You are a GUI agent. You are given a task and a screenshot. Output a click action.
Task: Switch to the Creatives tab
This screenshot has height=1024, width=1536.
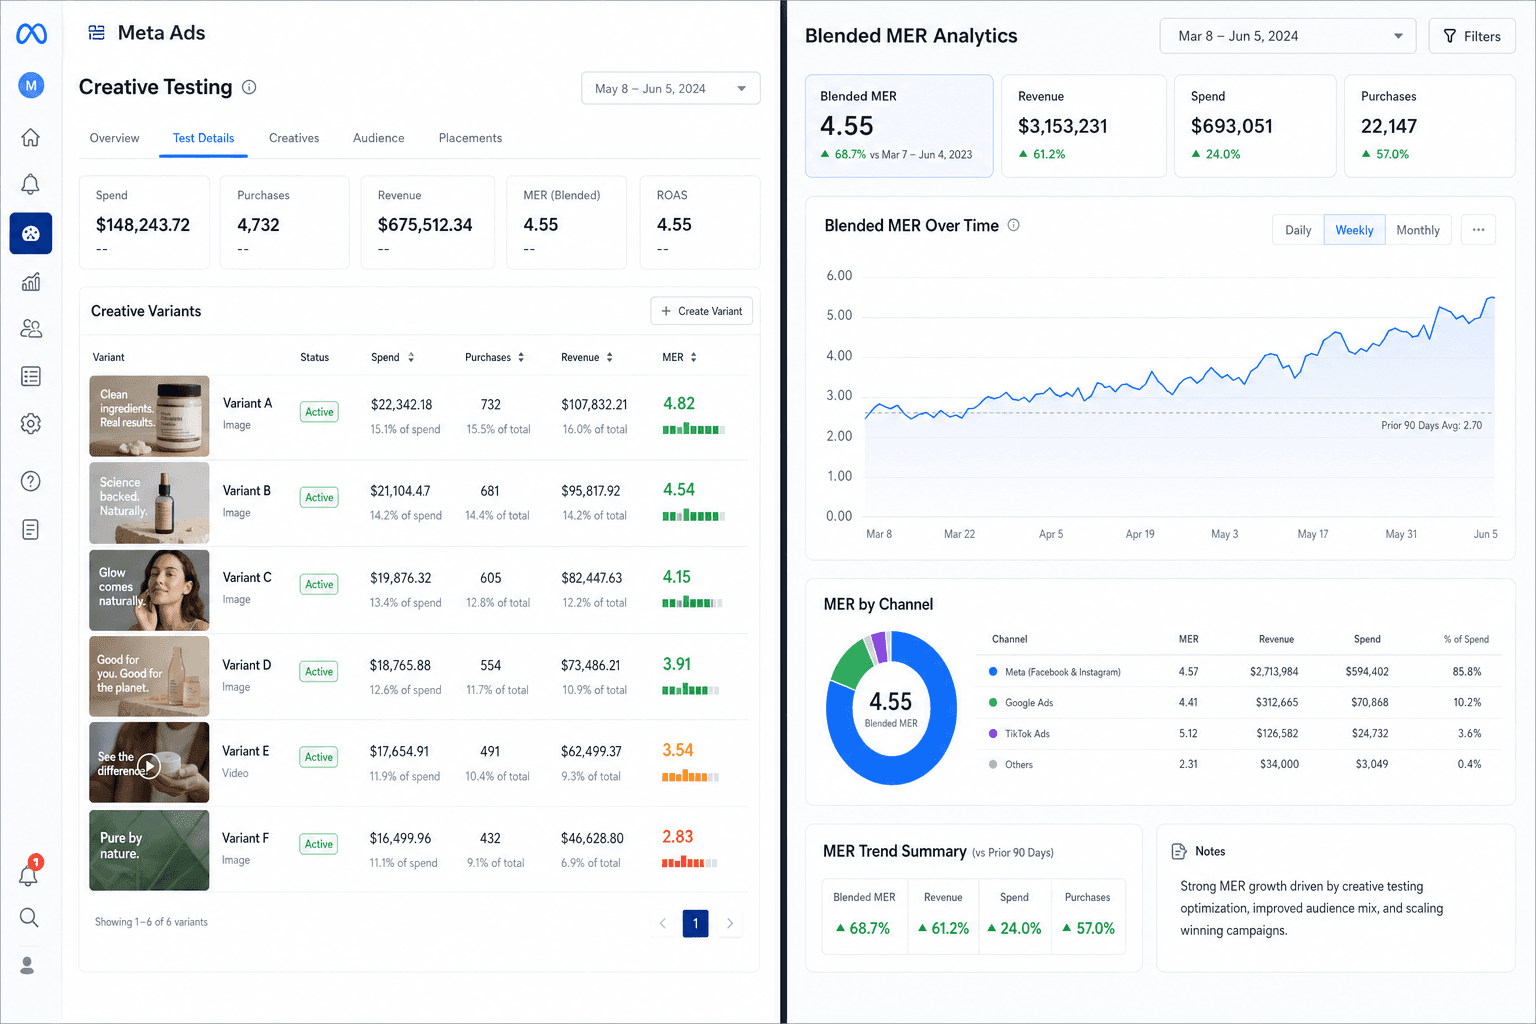point(294,138)
